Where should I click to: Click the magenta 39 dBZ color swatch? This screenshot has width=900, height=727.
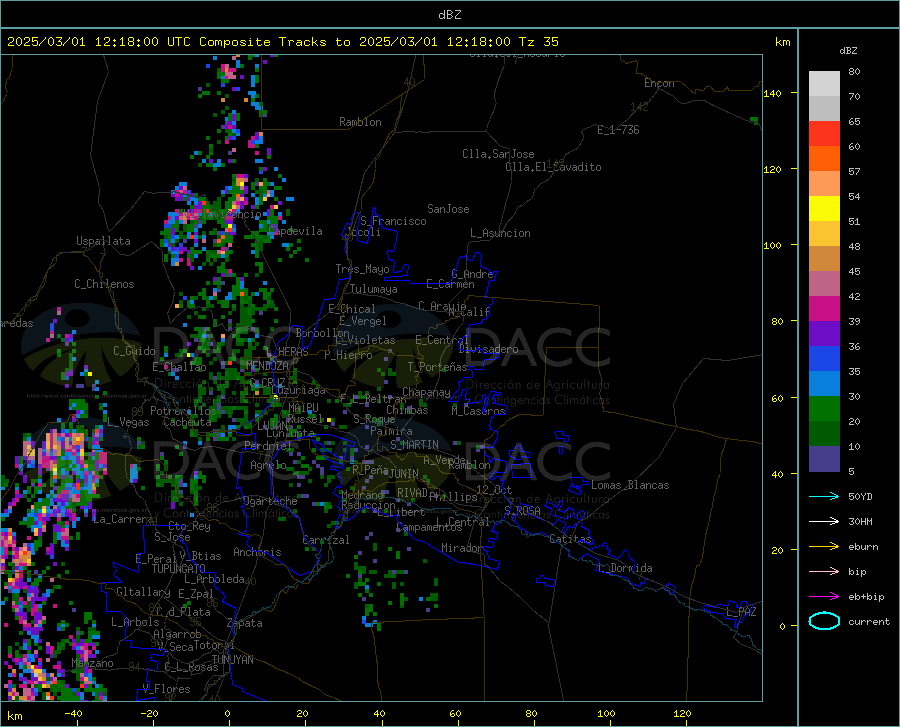824,309
